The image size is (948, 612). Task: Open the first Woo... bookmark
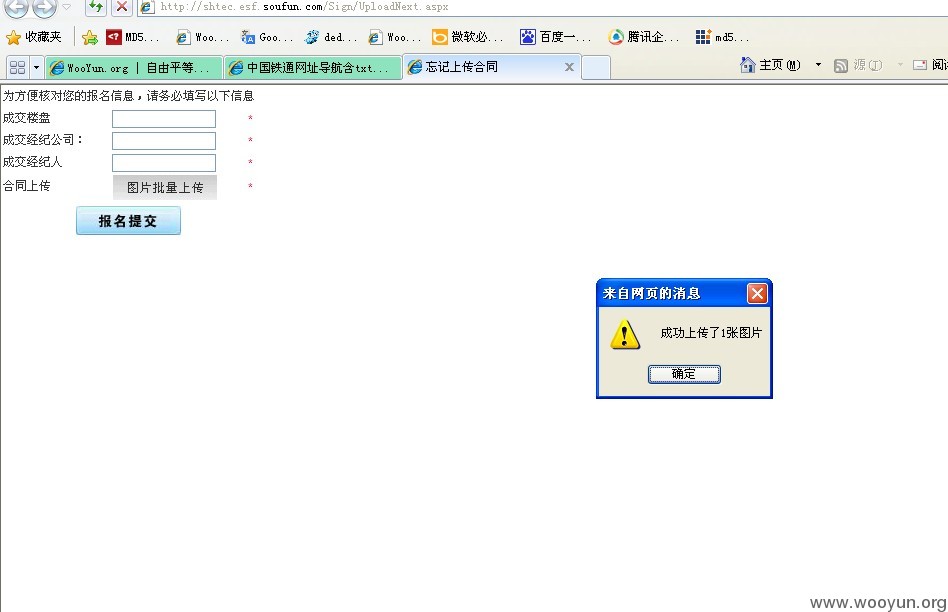point(203,37)
